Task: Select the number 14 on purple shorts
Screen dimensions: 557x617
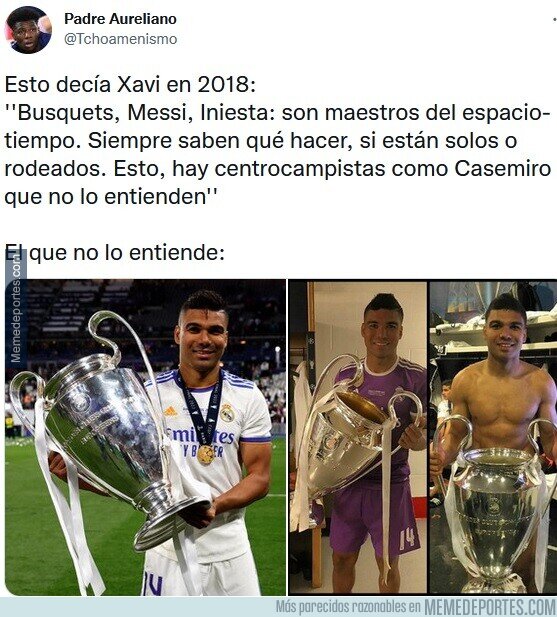Action: pos(407,540)
